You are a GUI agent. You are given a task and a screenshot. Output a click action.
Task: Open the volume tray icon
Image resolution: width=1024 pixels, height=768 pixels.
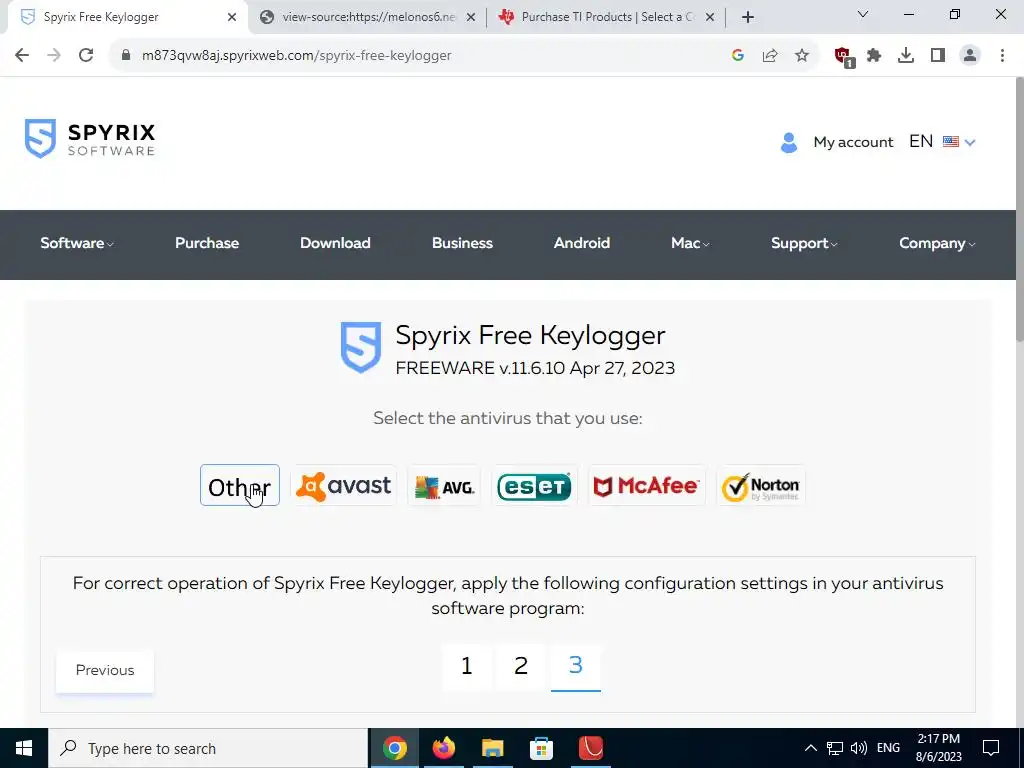pyautogui.click(x=859, y=748)
